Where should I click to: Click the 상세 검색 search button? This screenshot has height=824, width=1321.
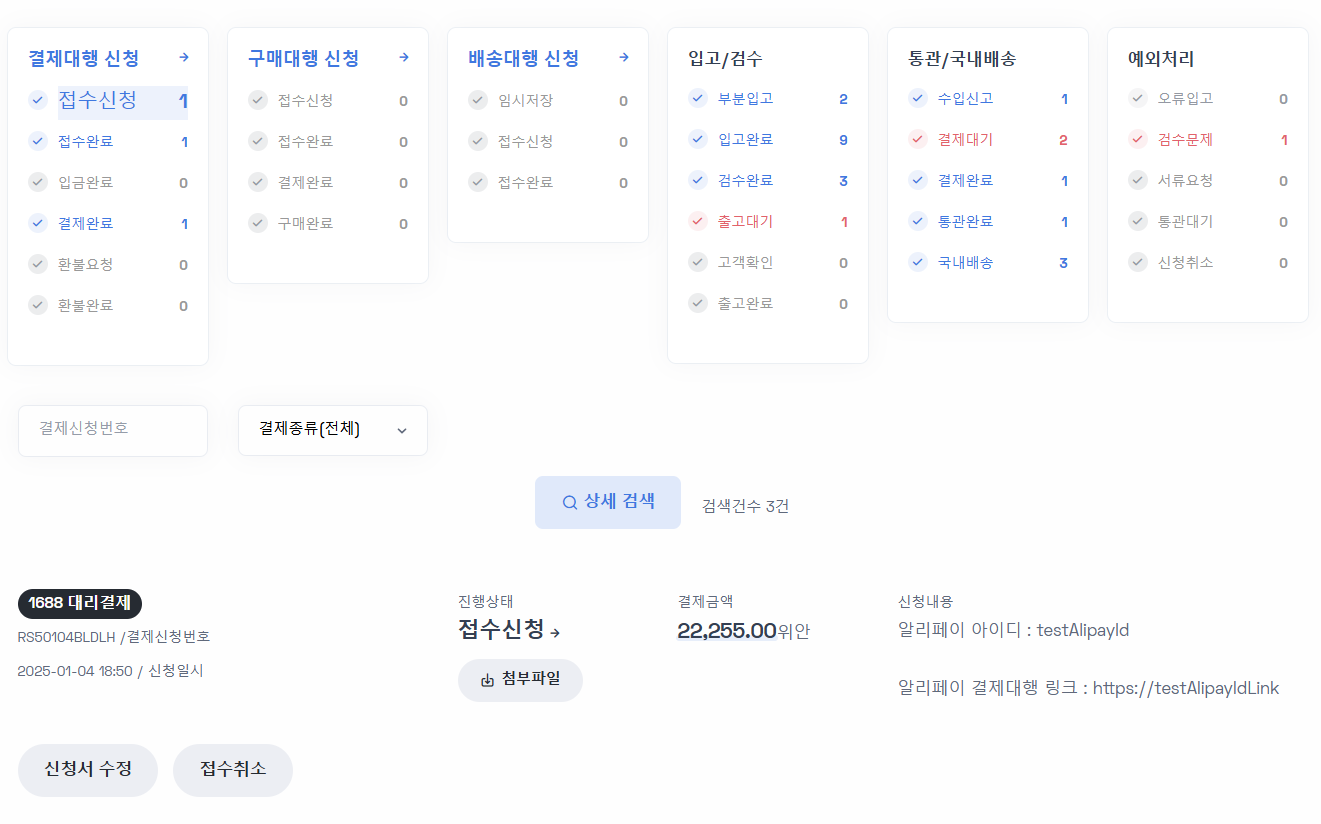coord(607,502)
